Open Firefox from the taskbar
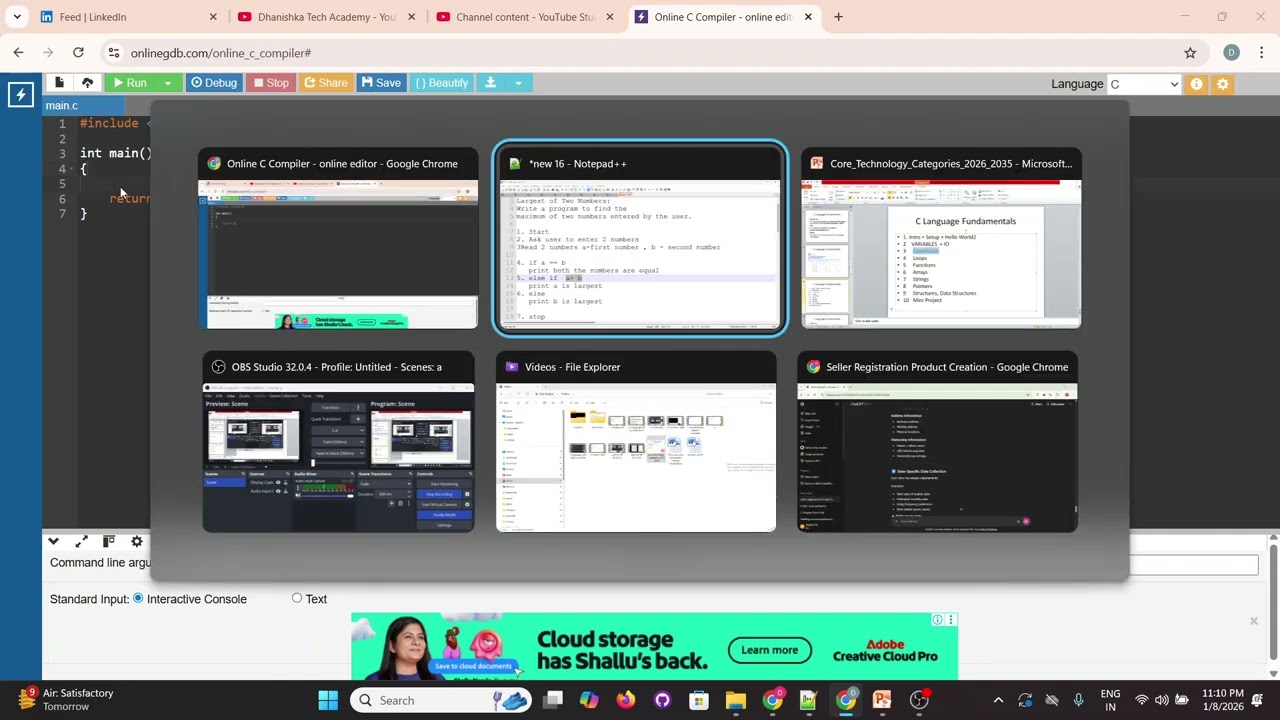This screenshot has height=720, width=1280. [625, 700]
